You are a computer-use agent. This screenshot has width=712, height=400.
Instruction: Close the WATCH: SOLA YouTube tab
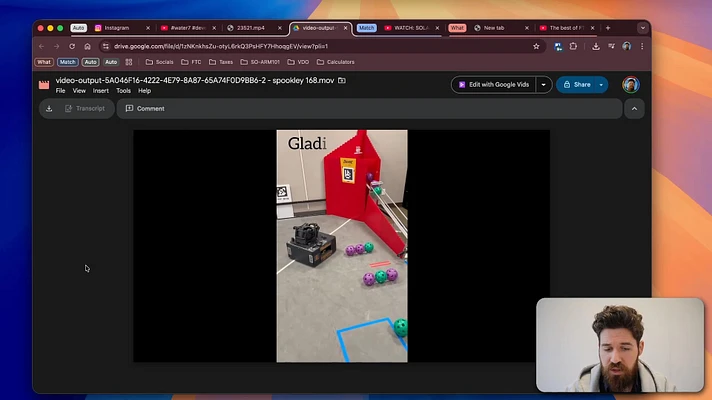click(x=437, y=28)
